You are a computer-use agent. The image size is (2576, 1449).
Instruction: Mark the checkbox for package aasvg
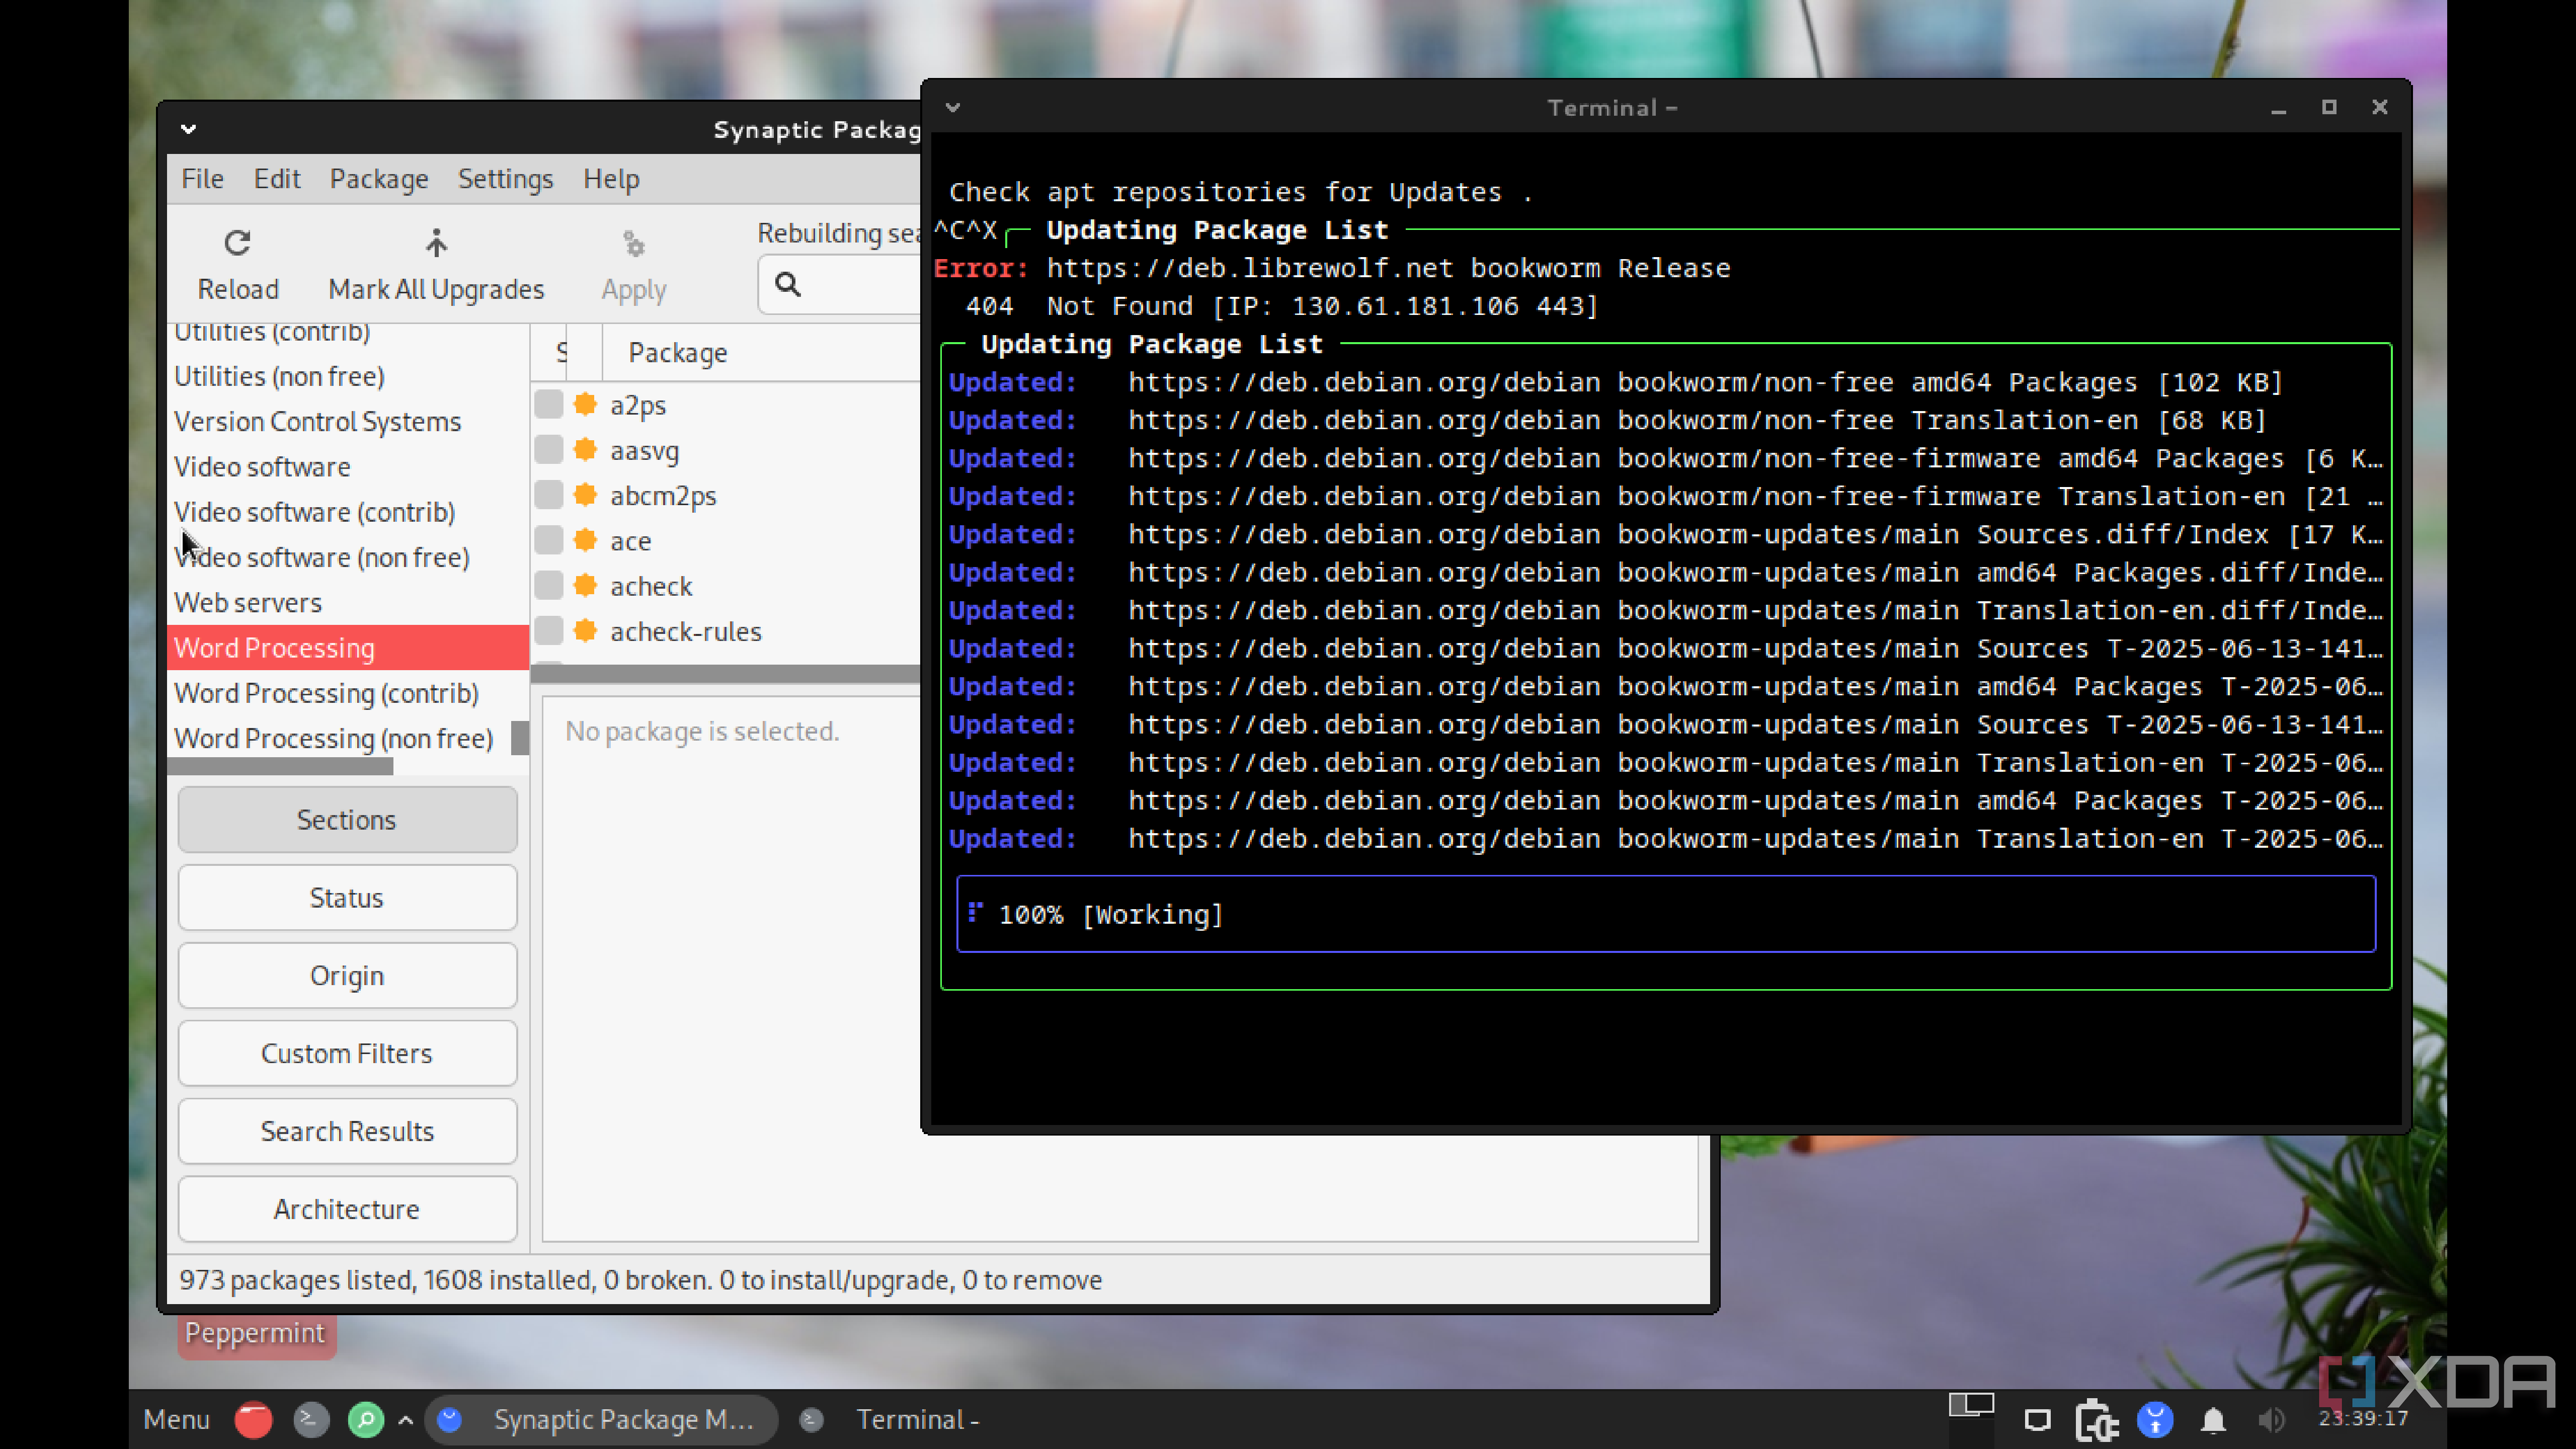(x=548, y=450)
